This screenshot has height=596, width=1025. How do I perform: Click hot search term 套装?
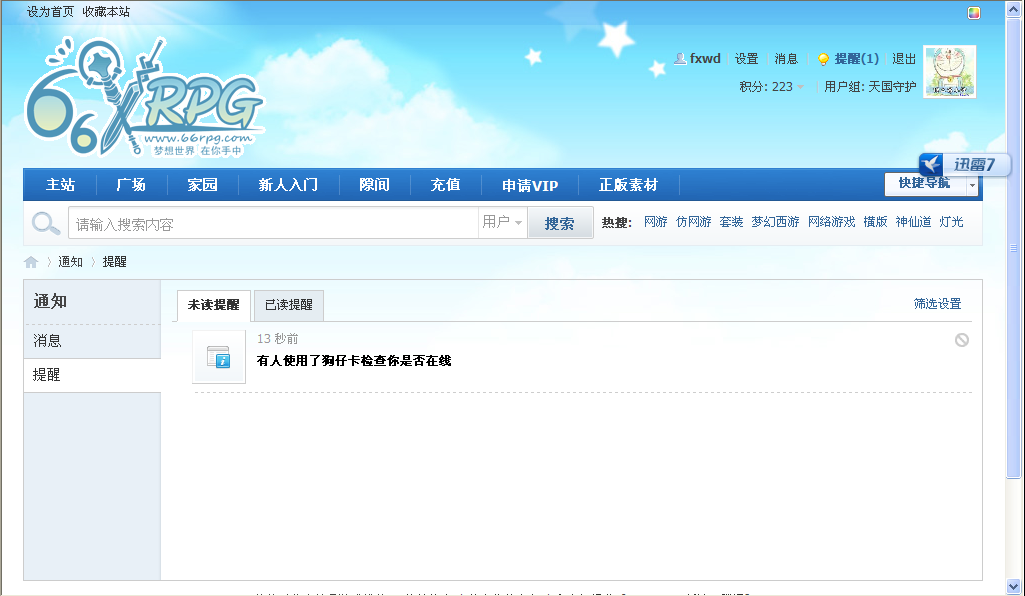731,222
